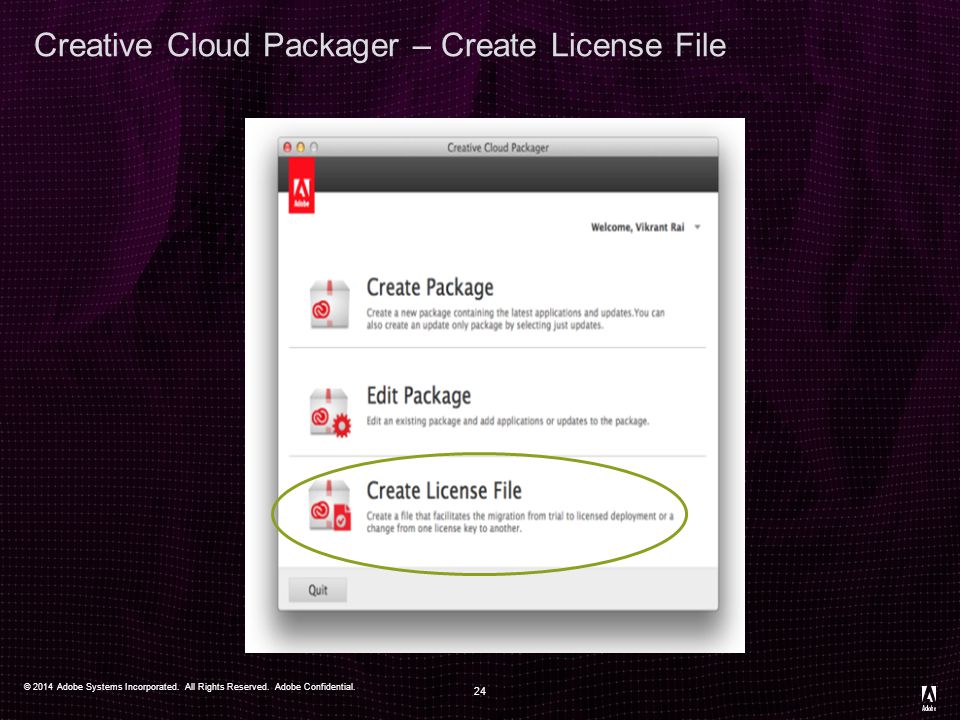
Task: Open the Welcome, Vikrant Rai dropdown arrow
Action: pos(697,227)
